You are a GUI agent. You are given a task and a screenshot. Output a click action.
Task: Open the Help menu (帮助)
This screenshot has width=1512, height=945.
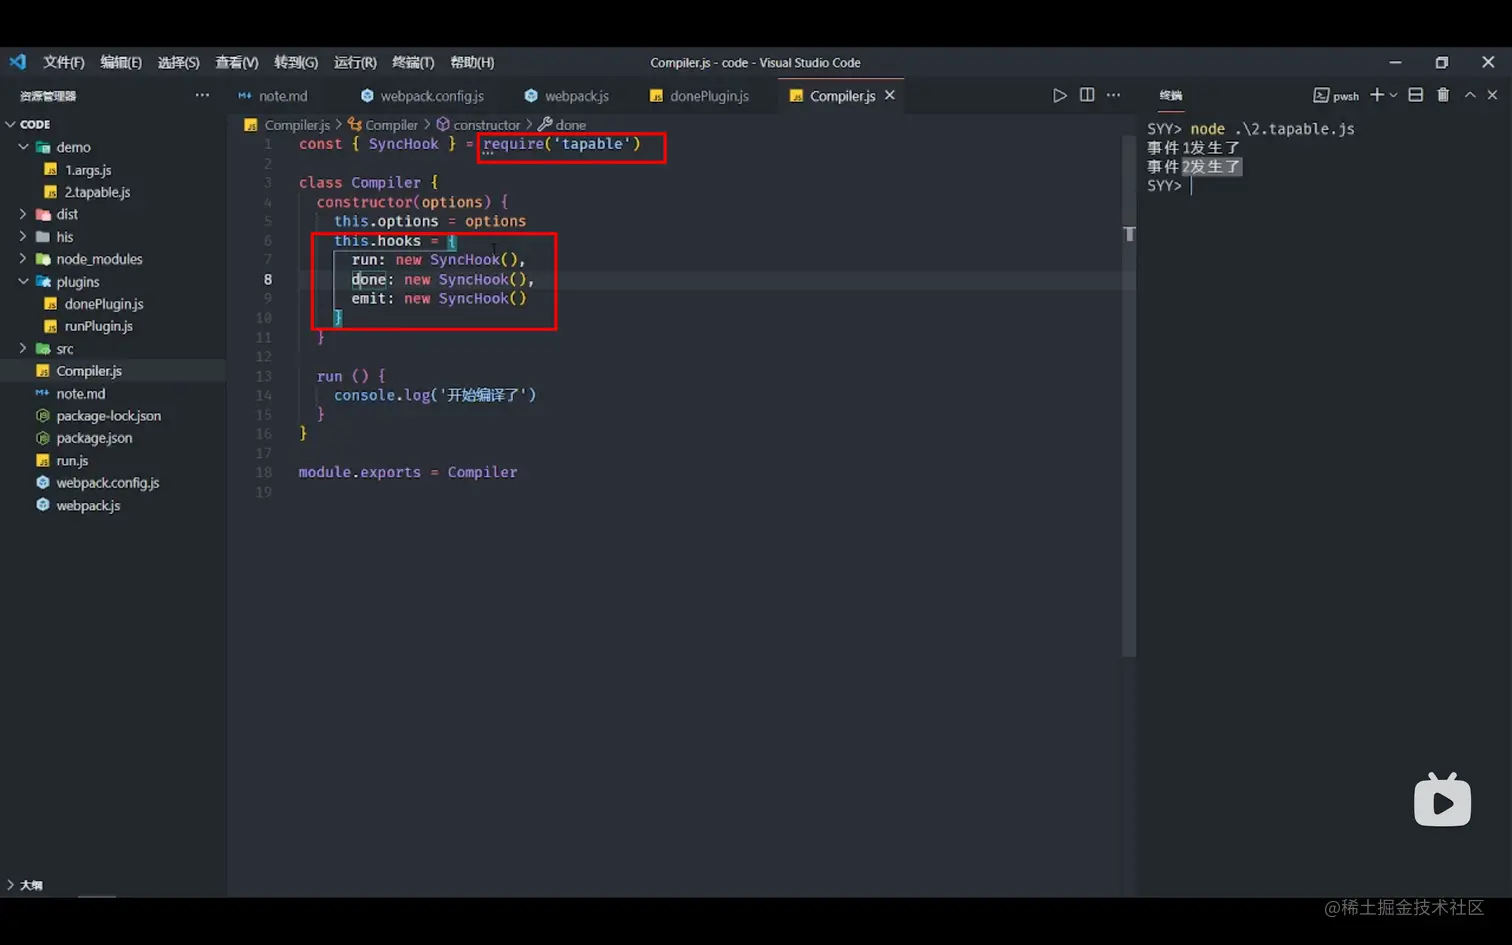click(472, 62)
